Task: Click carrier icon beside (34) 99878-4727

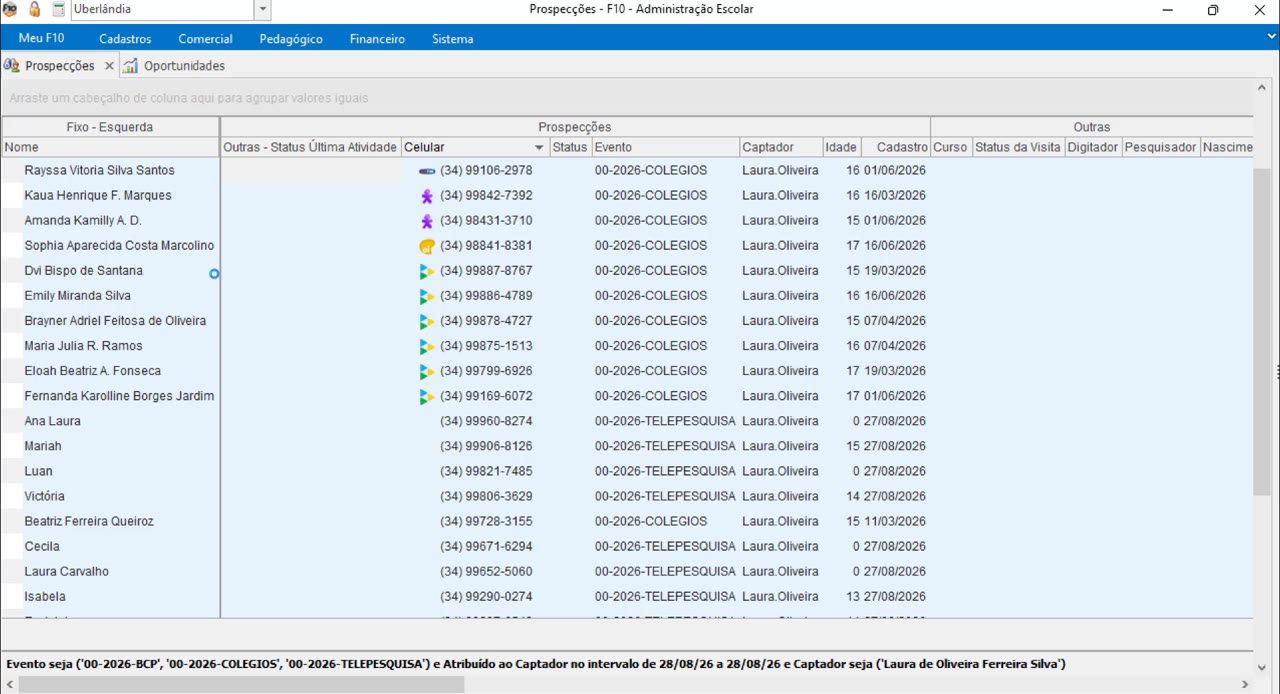Action: click(x=427, y=321)
